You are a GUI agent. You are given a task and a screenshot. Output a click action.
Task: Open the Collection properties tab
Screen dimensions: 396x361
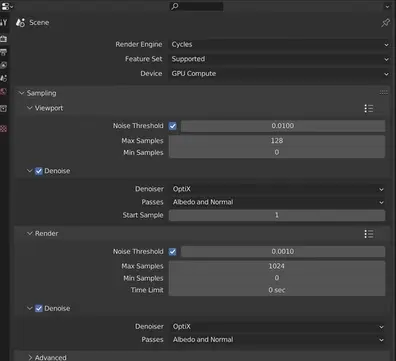(4, 108)
